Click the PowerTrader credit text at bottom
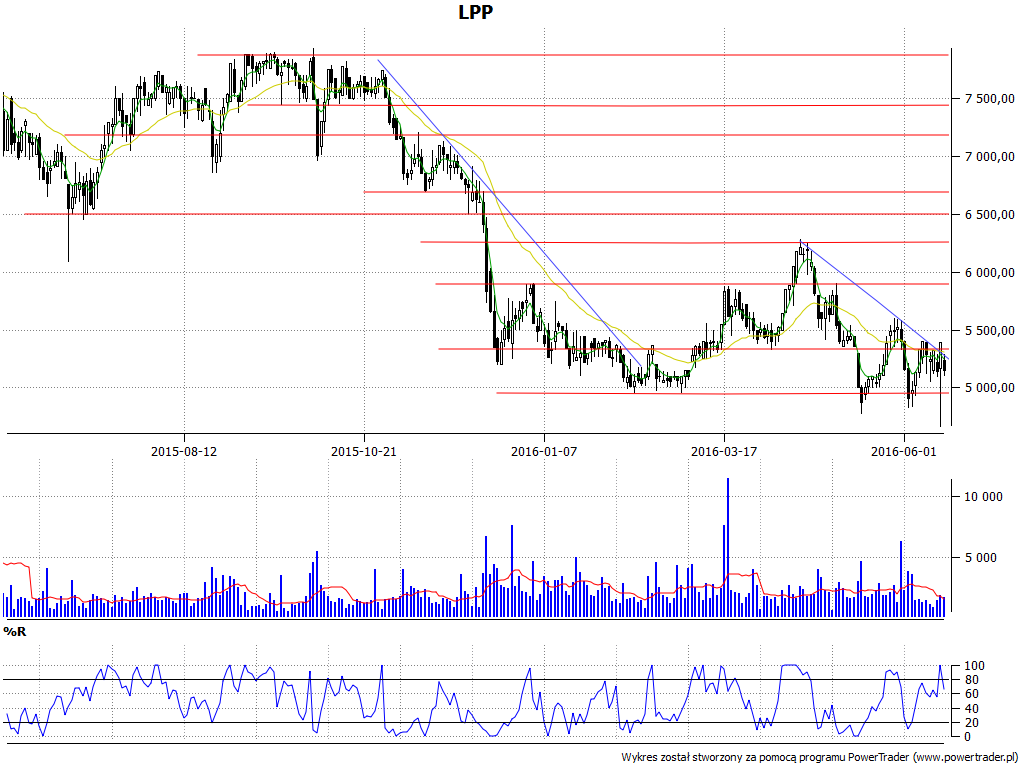The image size is (1024, 768). tap(821, 758)
